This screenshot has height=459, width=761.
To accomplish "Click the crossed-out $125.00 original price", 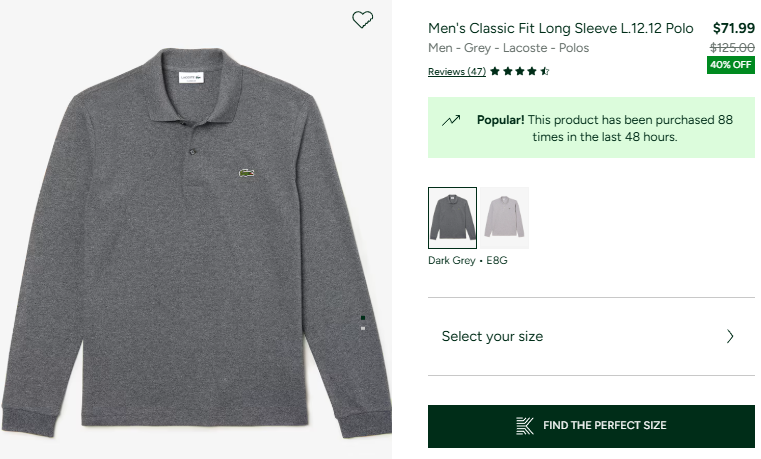I will tap(732, 47).
